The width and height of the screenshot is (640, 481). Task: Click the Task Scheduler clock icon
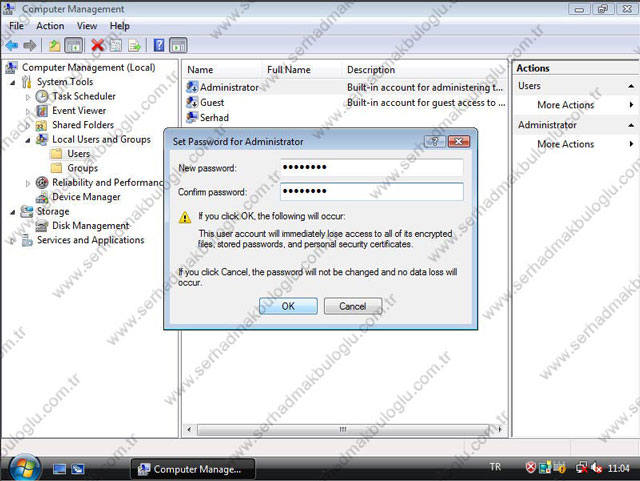[x=42, y=96]
